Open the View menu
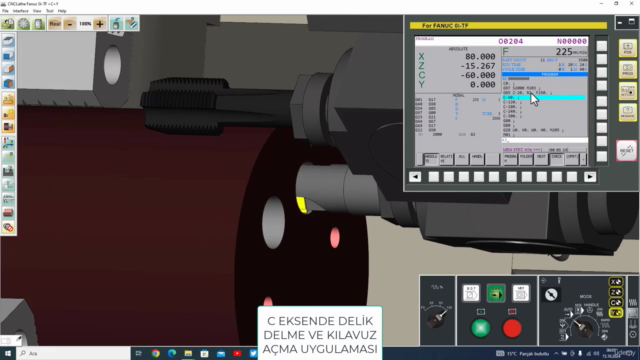This screenshot has width=640, height=360. coord(37,11)
